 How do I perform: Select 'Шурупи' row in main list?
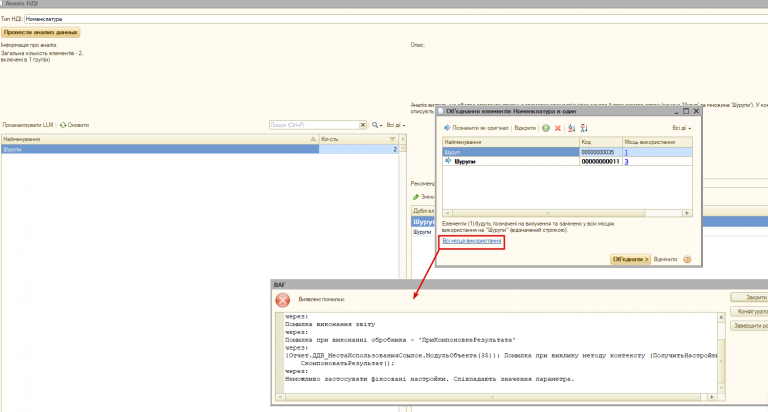(x=200, y=149)
